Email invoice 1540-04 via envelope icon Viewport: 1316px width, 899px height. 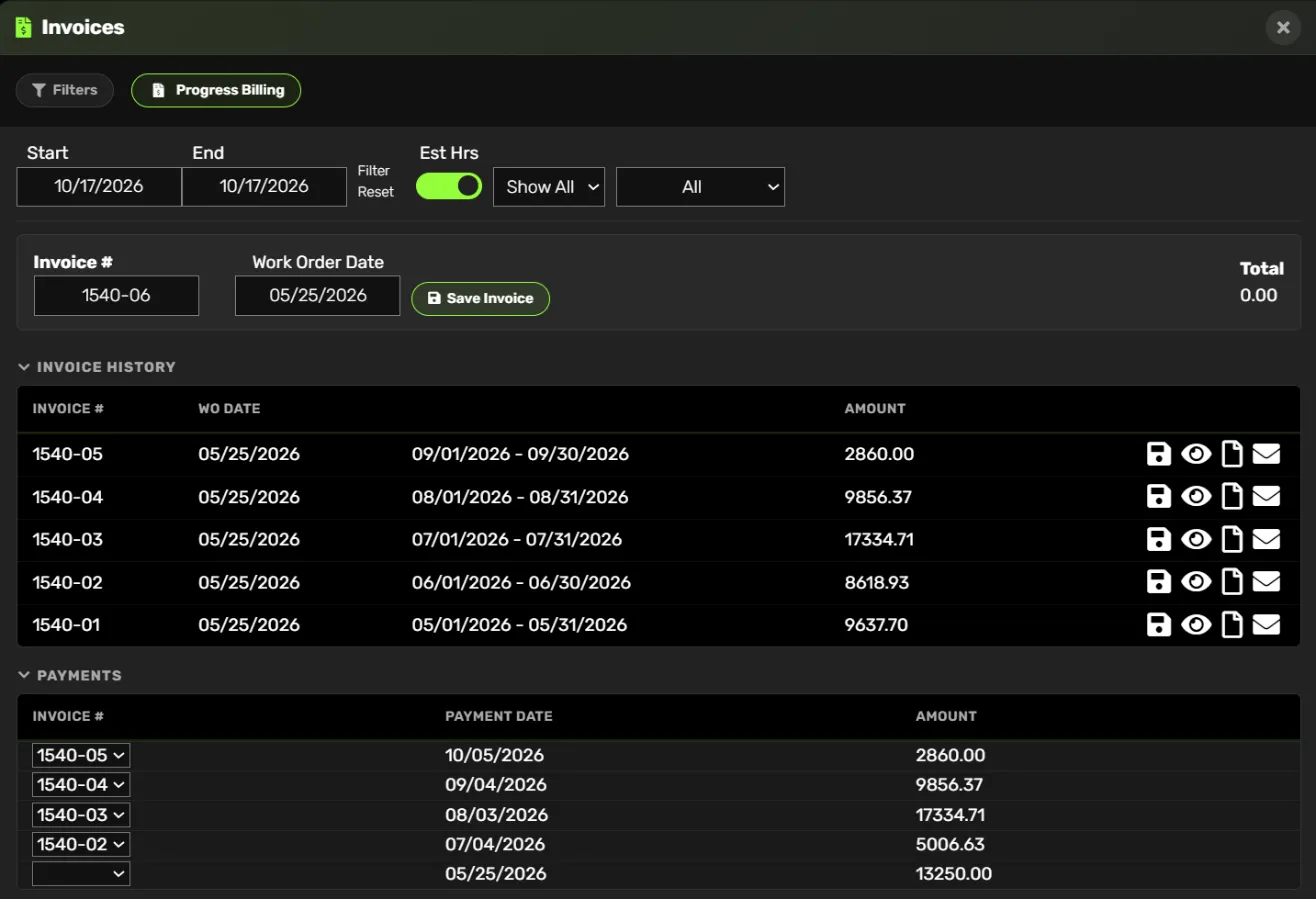tap(1266, 497)
